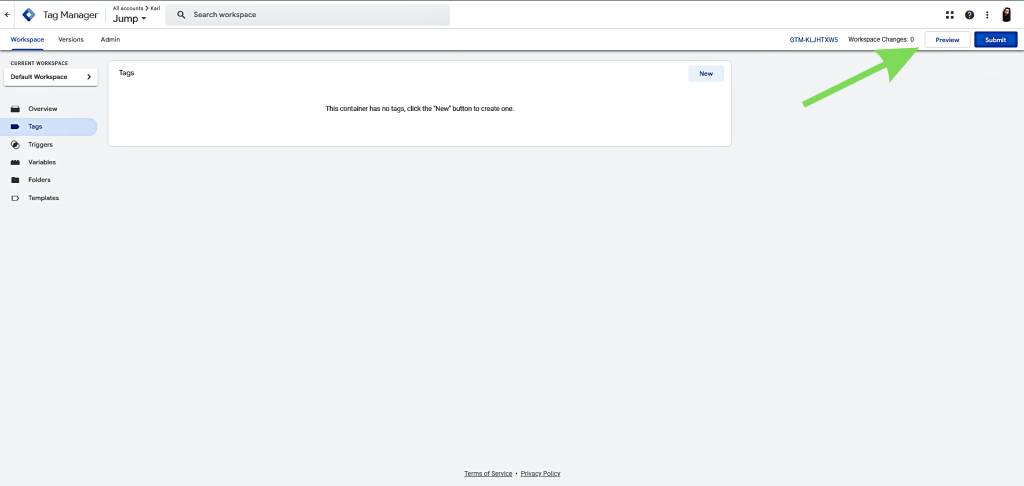Click the Search workspace field
The height and width of the screenshot is (486, 1024).
tap(310, 15)
